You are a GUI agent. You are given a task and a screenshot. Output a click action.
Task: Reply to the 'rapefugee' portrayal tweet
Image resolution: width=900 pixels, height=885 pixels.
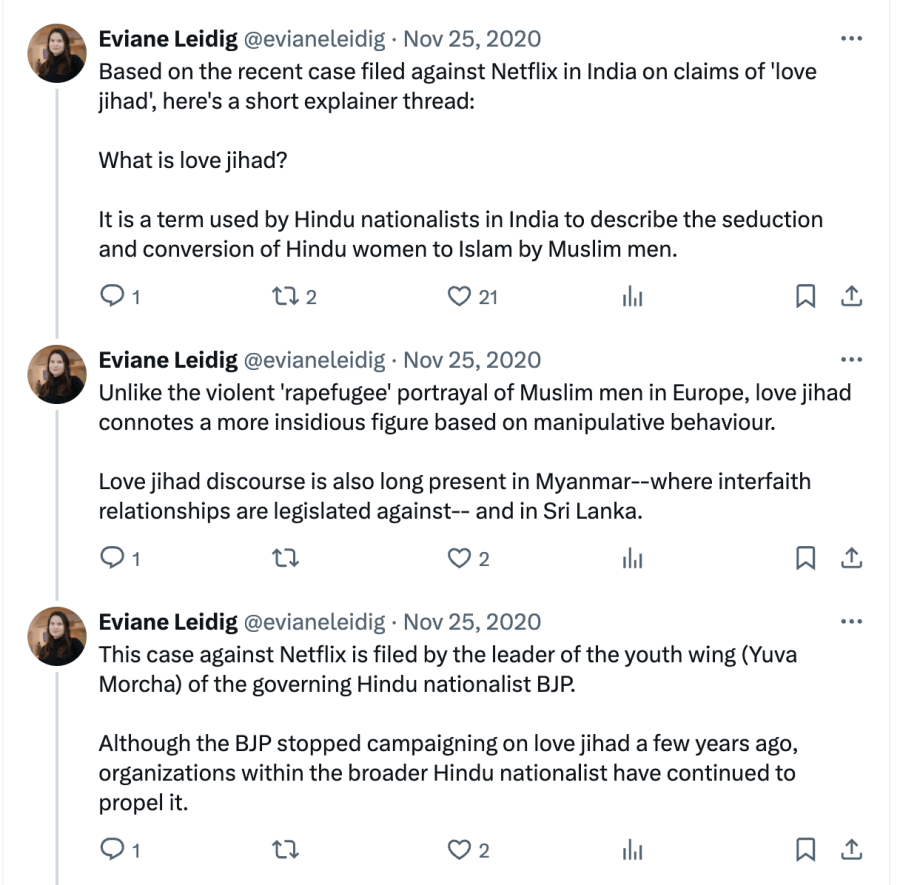point(113,559)
